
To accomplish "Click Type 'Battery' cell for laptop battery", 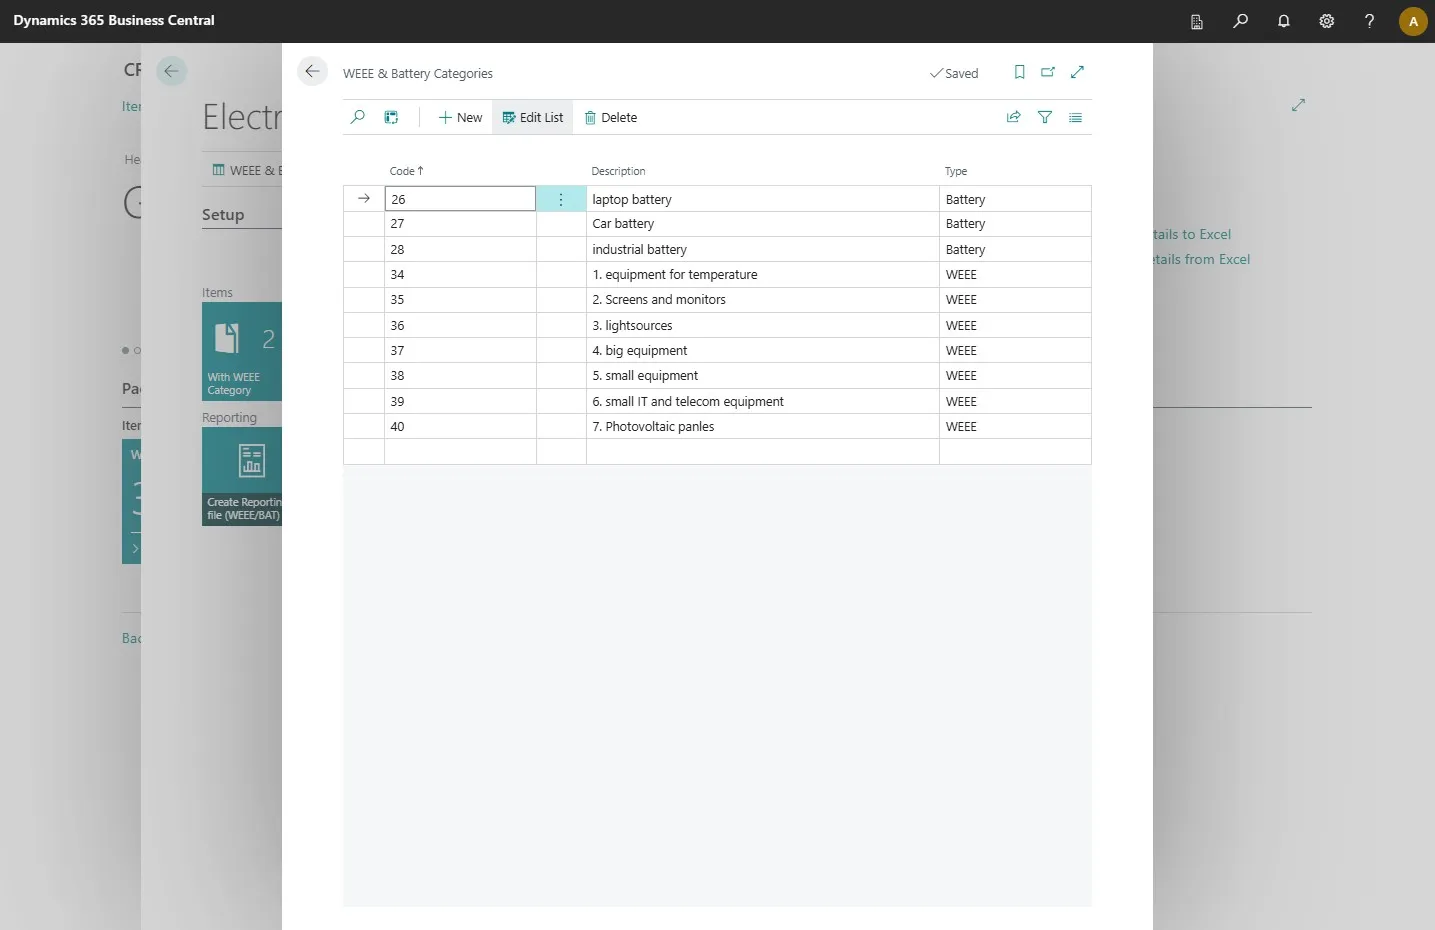I will pyautogui.click(x=1015, y=199).
